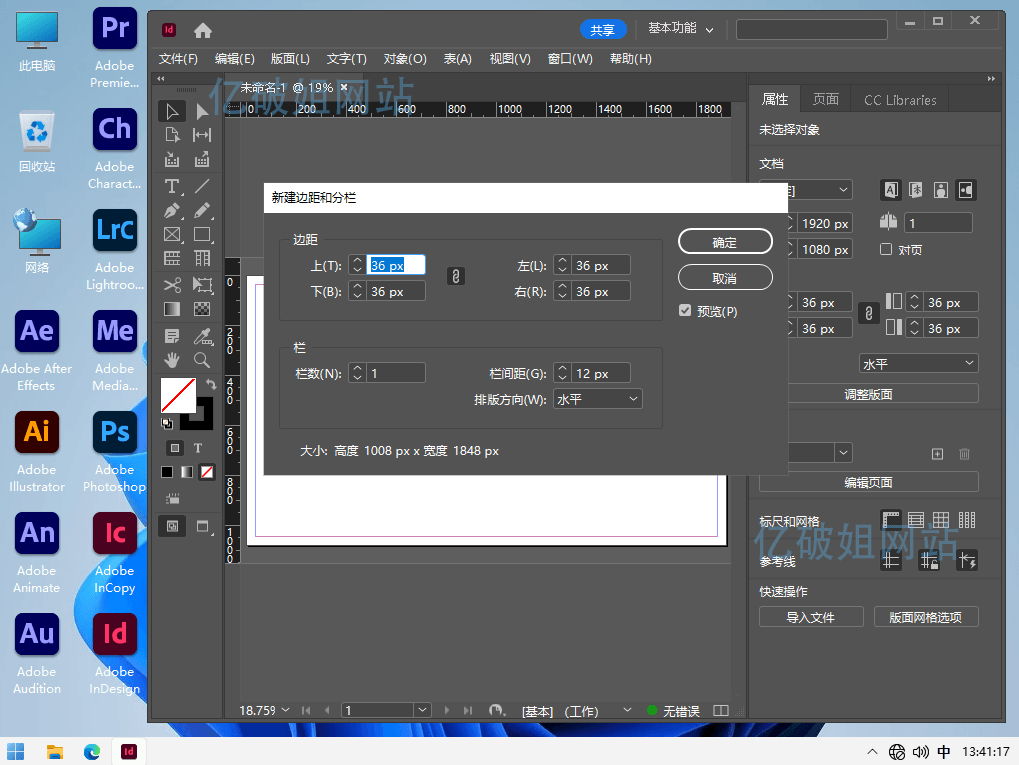Viewport: 1019px width, 765px height.
Task: Select the Pencil tool
Action: [202, 211]
